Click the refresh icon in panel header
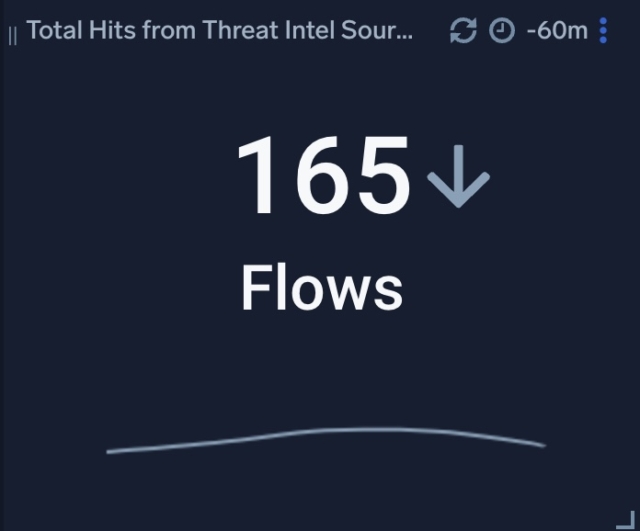The image size is (640, 531). click(x=463, y=31)
